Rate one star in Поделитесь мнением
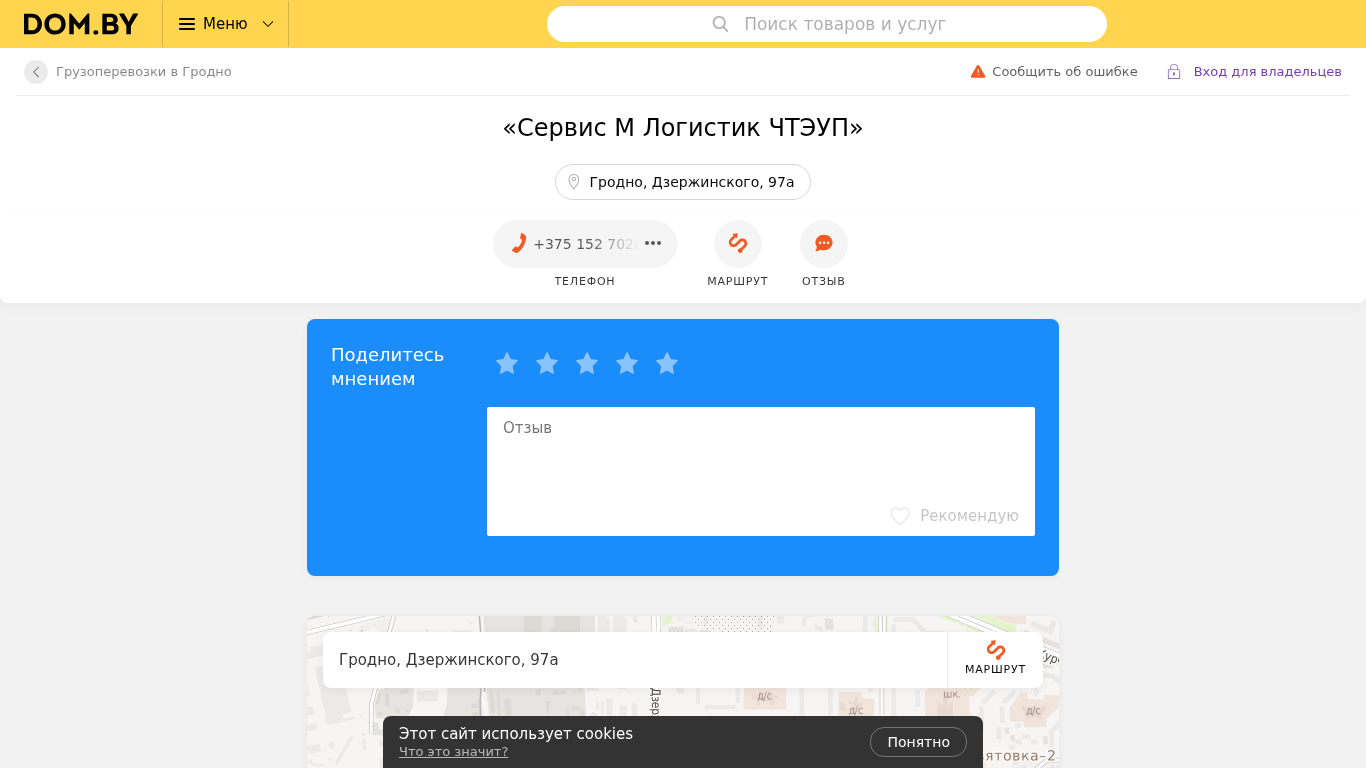The height and width of the screenshot is (768, 1366). pyautogui.click(x=507, y=363)
